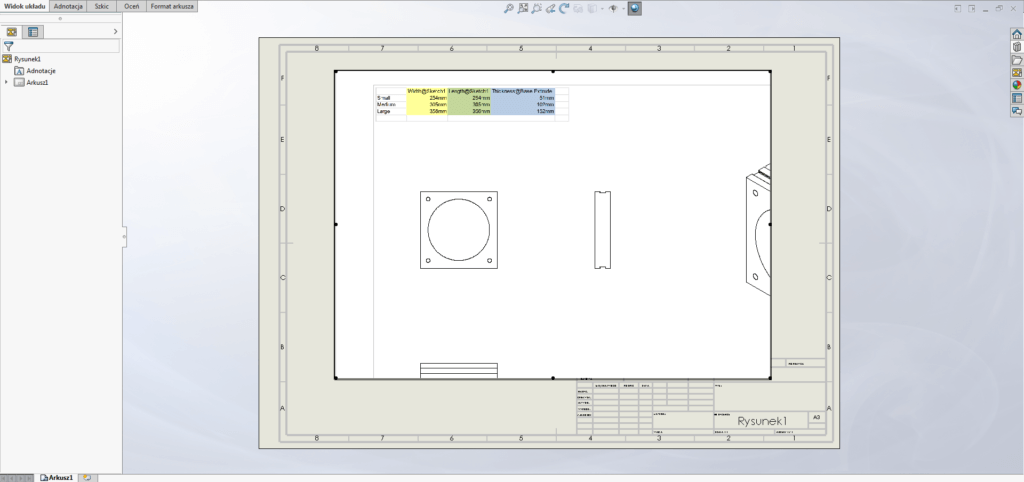Click the document window left-arrow panel button
This screenshot has height=482, width=1024.
coord(957,8)
